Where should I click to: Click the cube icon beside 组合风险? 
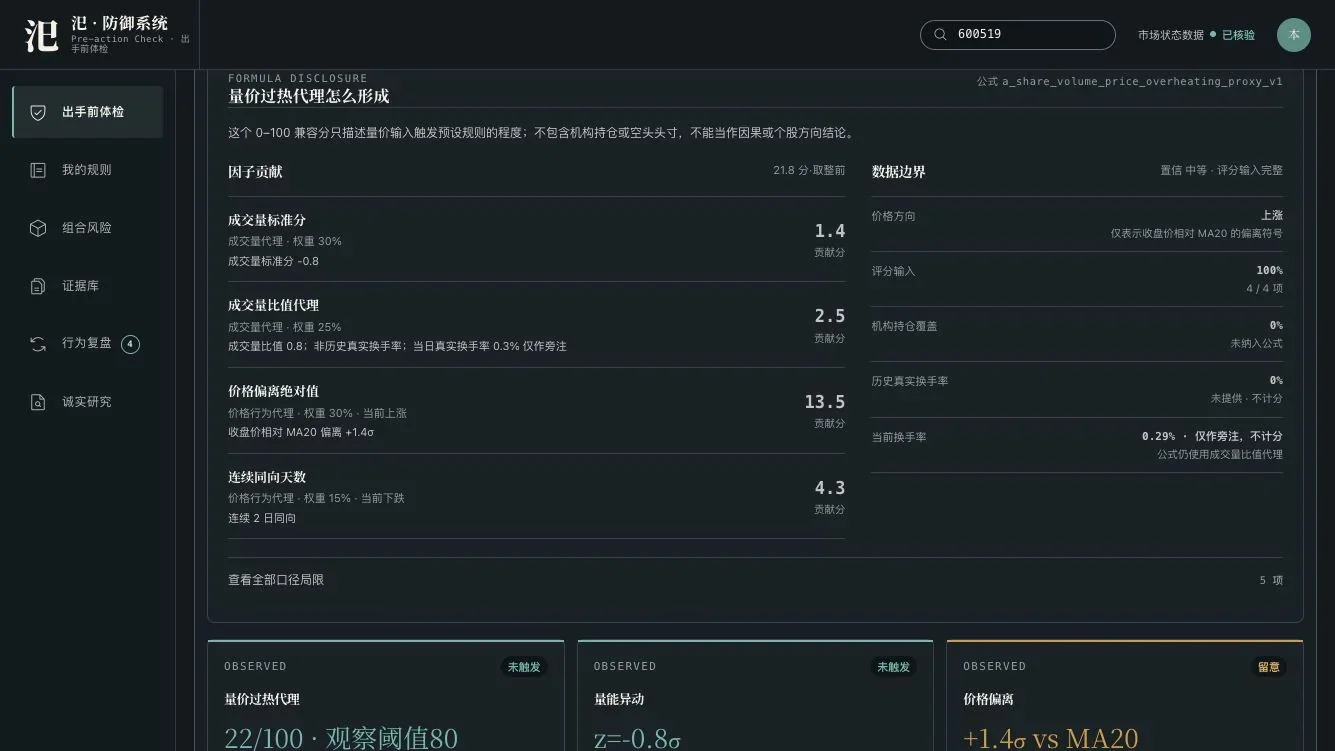38,229
